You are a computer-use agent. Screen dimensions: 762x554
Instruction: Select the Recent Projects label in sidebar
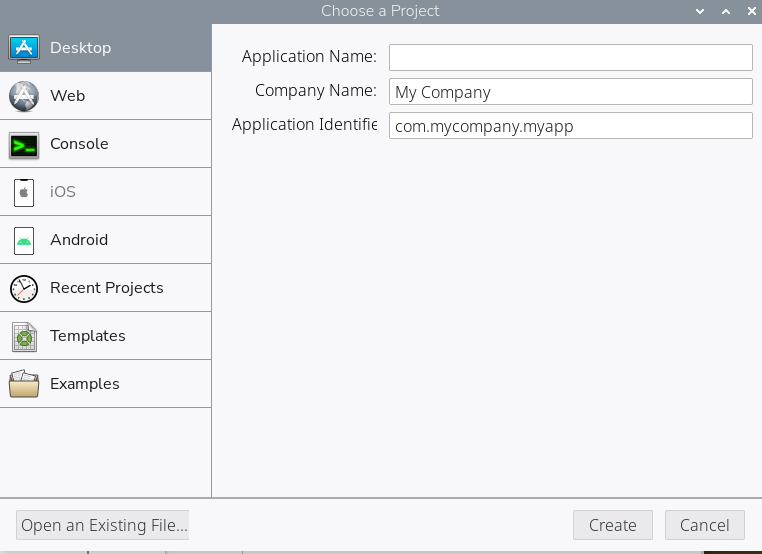(106, 288)
